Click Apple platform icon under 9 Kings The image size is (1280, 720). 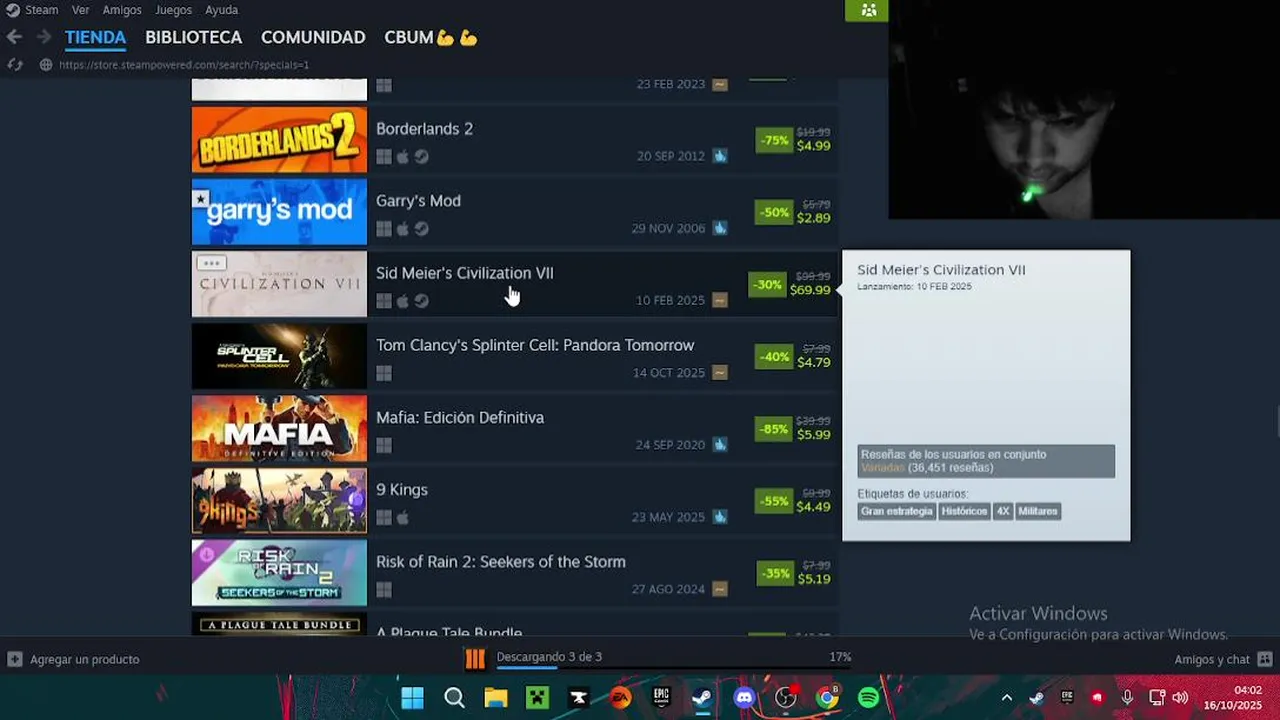point(403,518)
